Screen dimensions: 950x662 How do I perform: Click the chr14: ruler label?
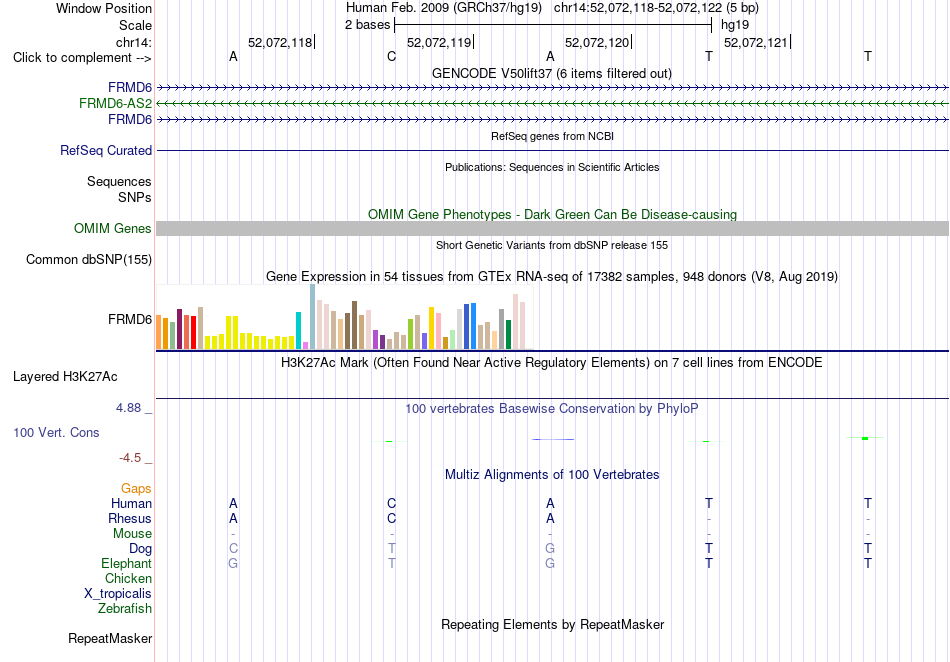click(x=133, y=42)
